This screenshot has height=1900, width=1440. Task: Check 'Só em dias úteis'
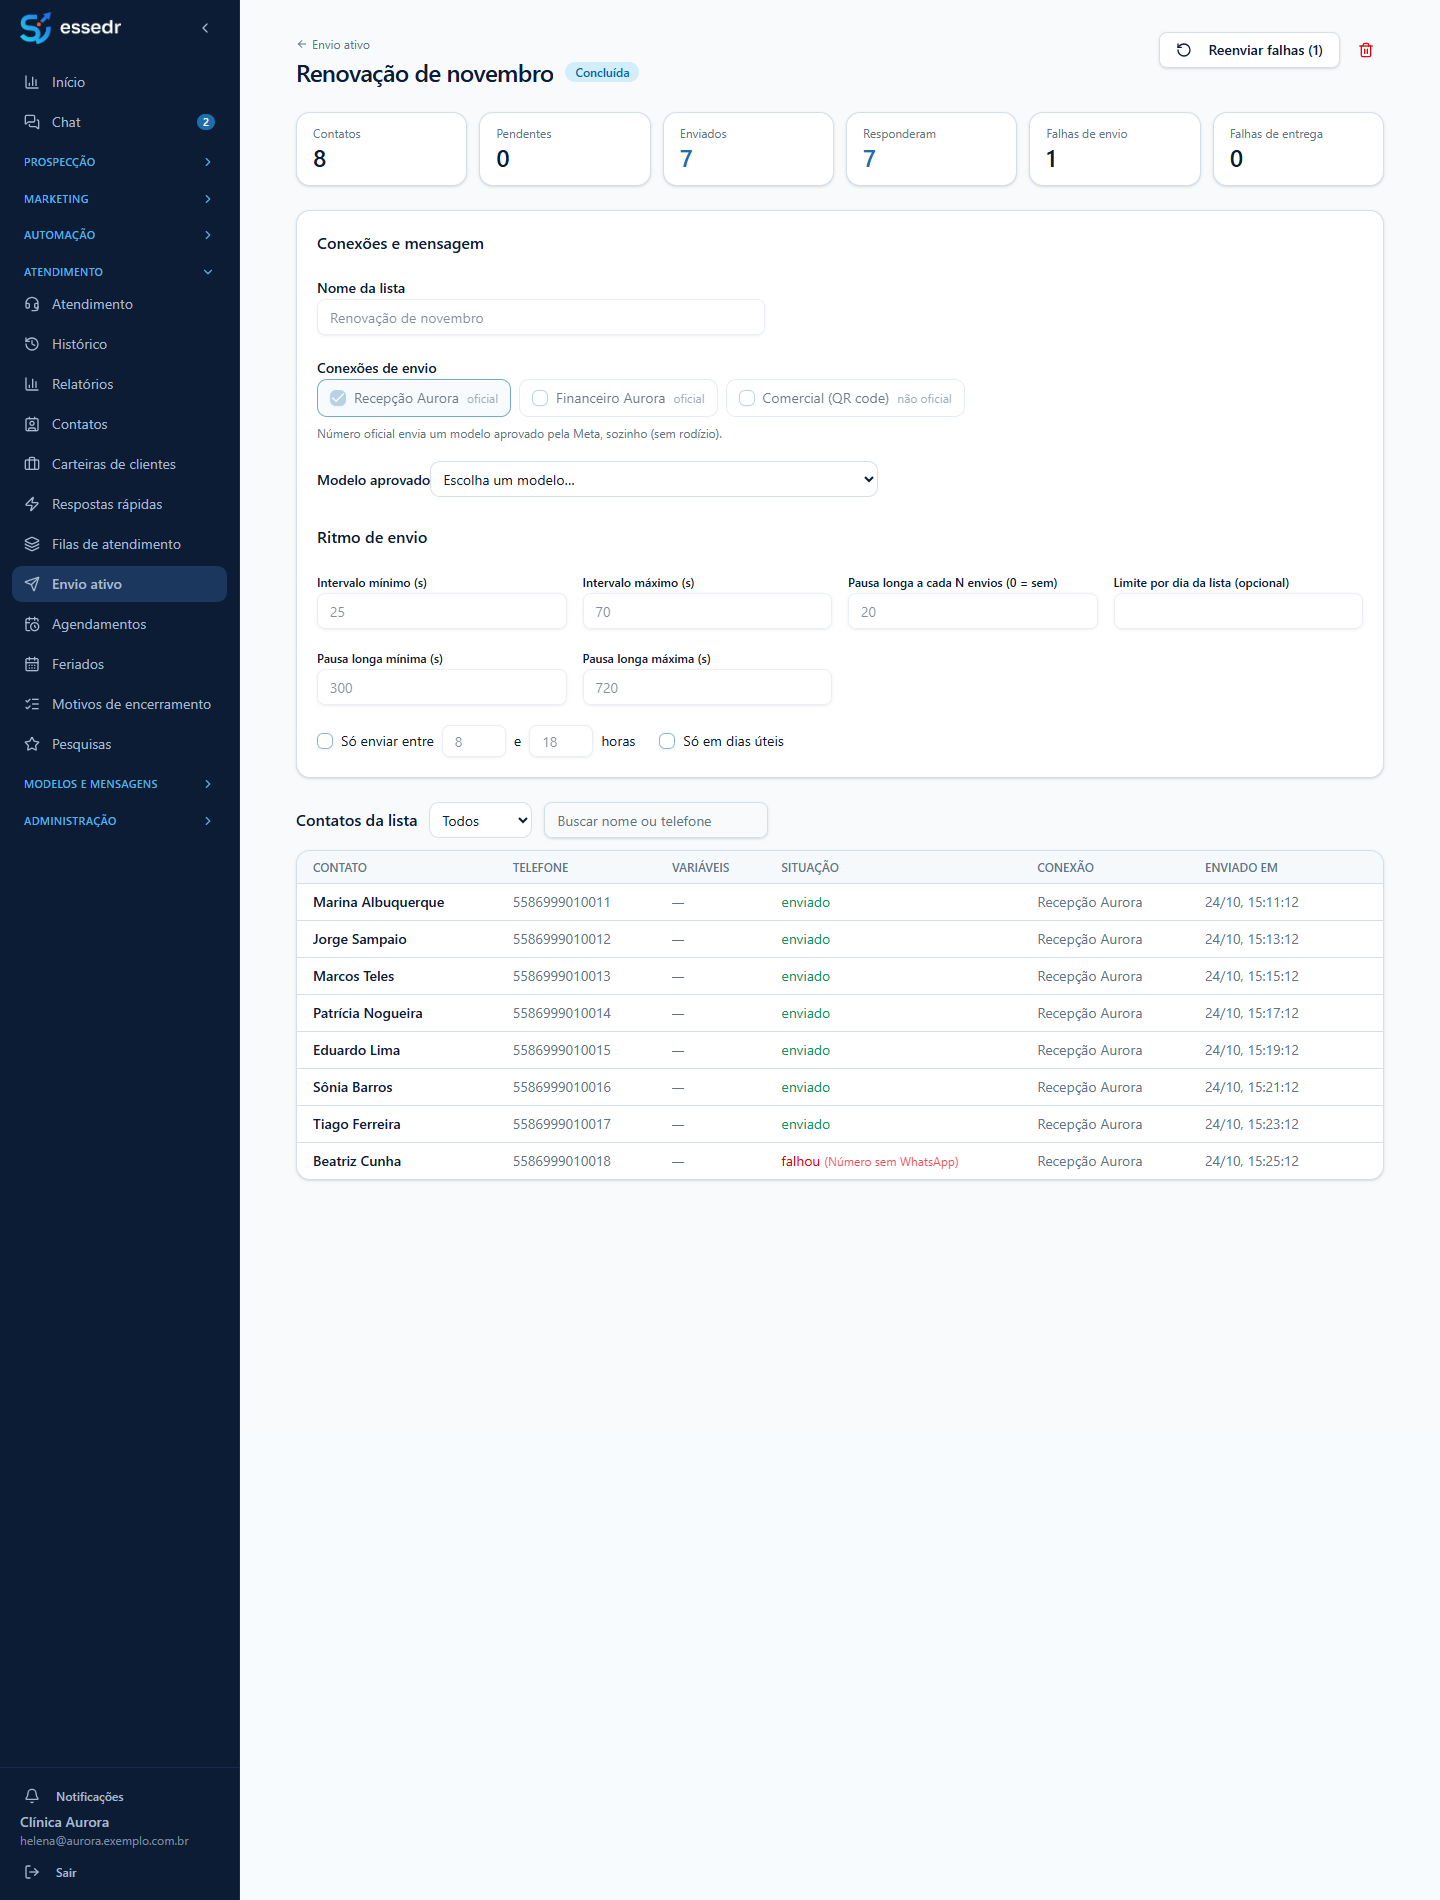[x=667, y=741]
